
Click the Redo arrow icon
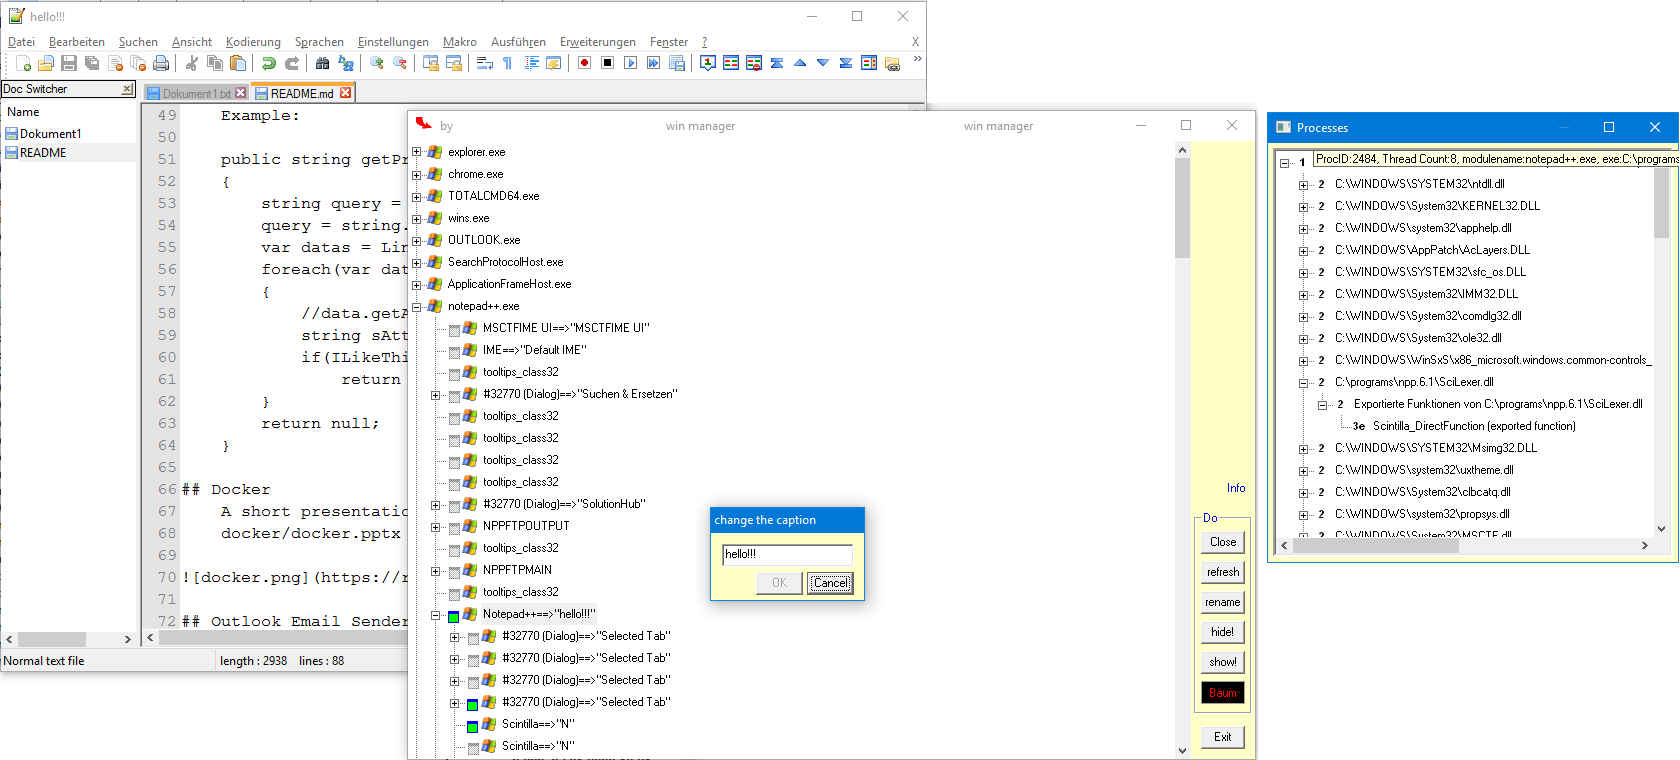click(292, 63)
